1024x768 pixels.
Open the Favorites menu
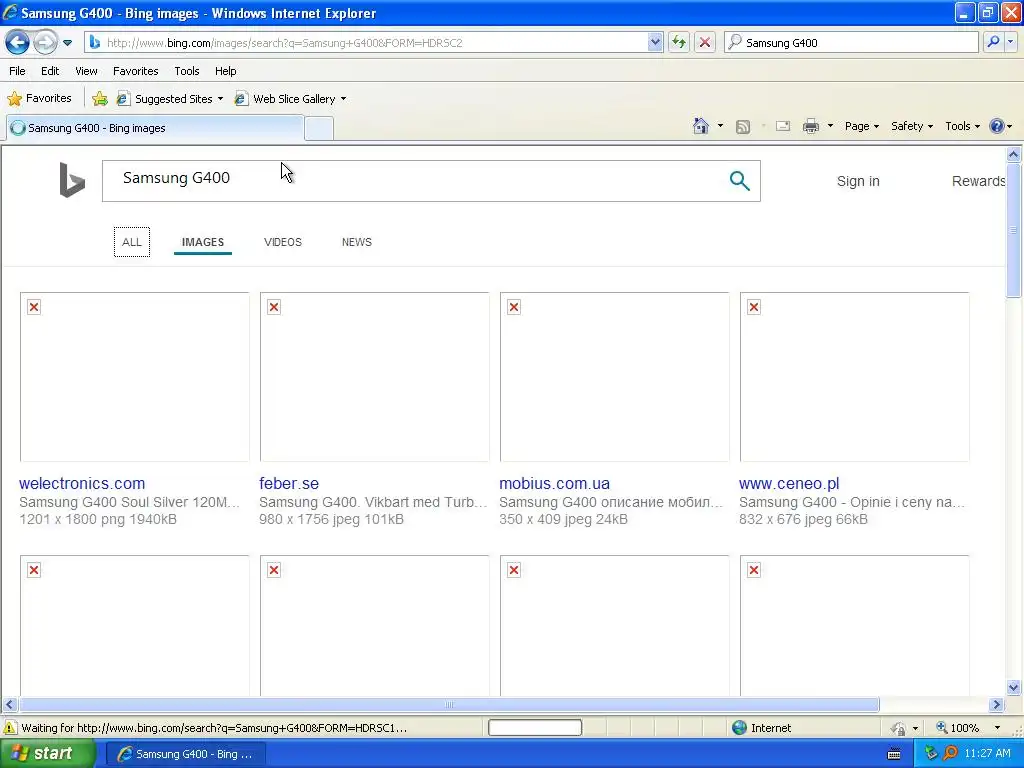135,71
